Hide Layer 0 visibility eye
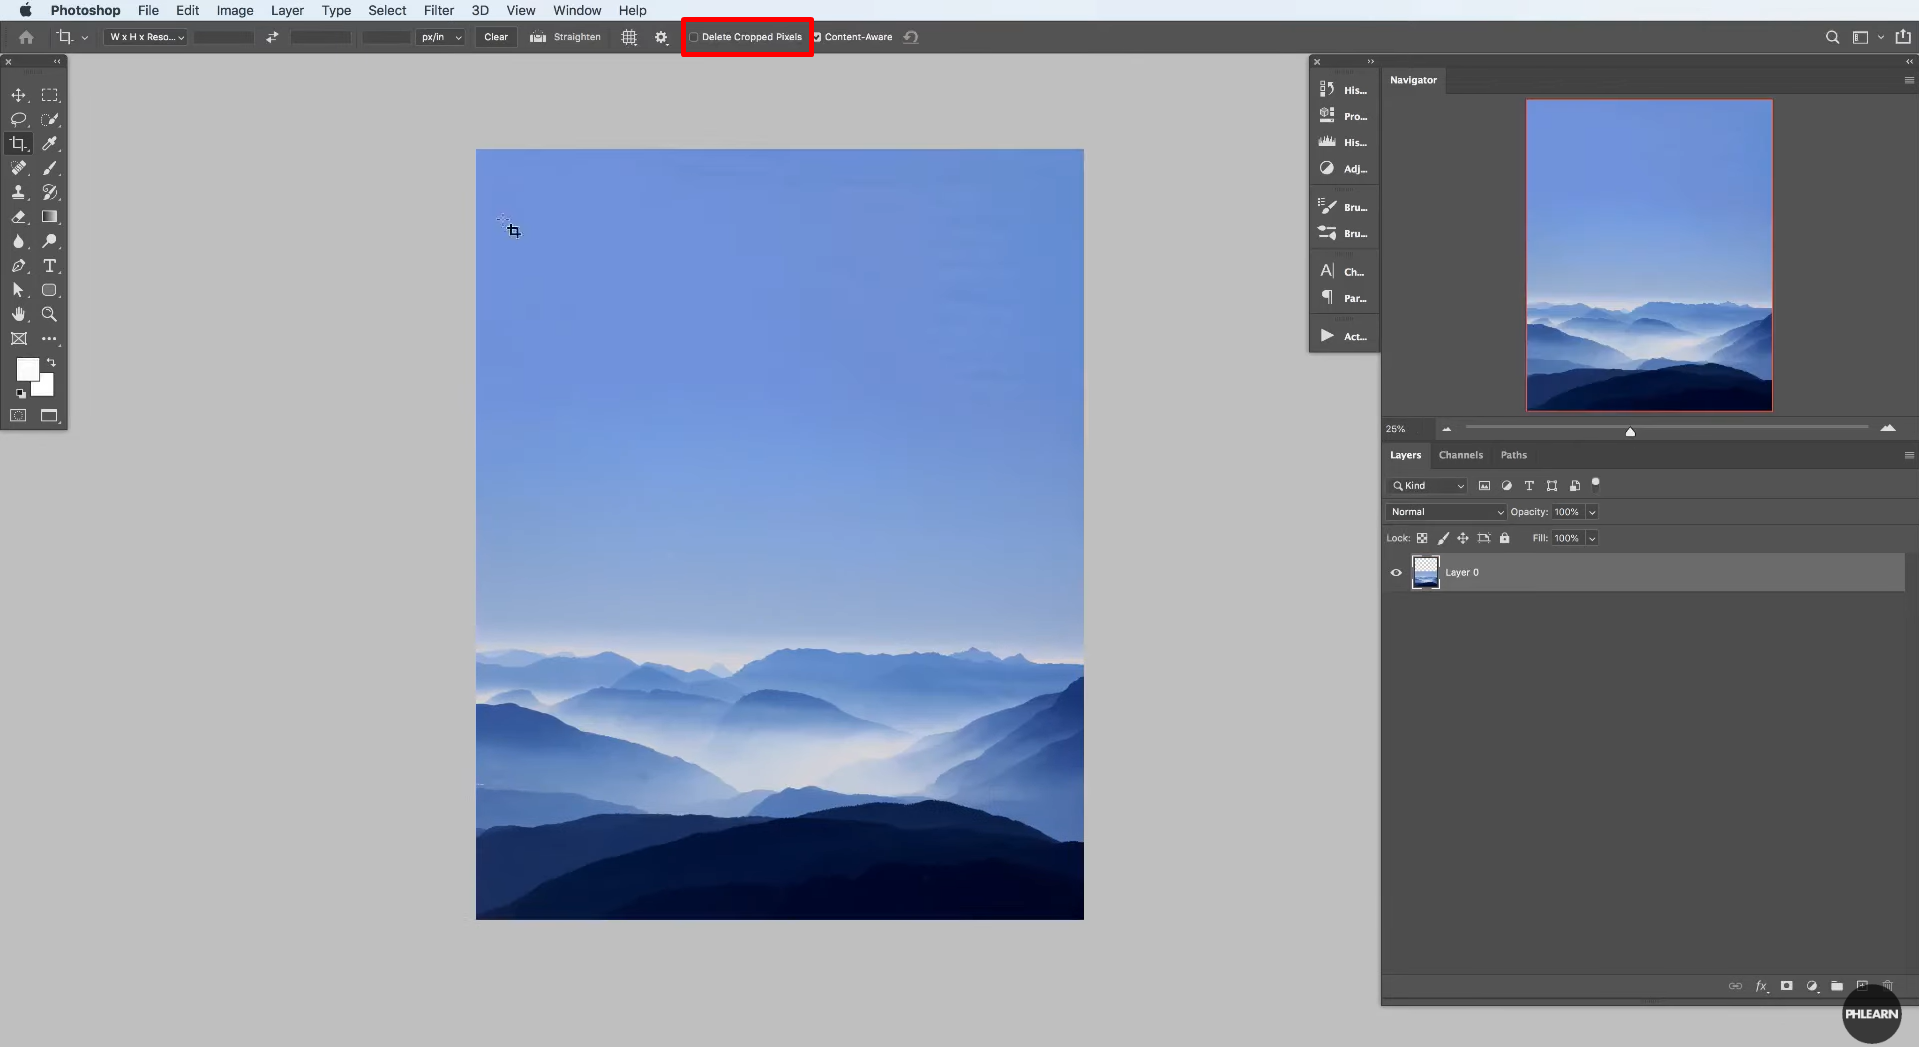Viewport: 1919px width, 1047px height. (1394, 572)
